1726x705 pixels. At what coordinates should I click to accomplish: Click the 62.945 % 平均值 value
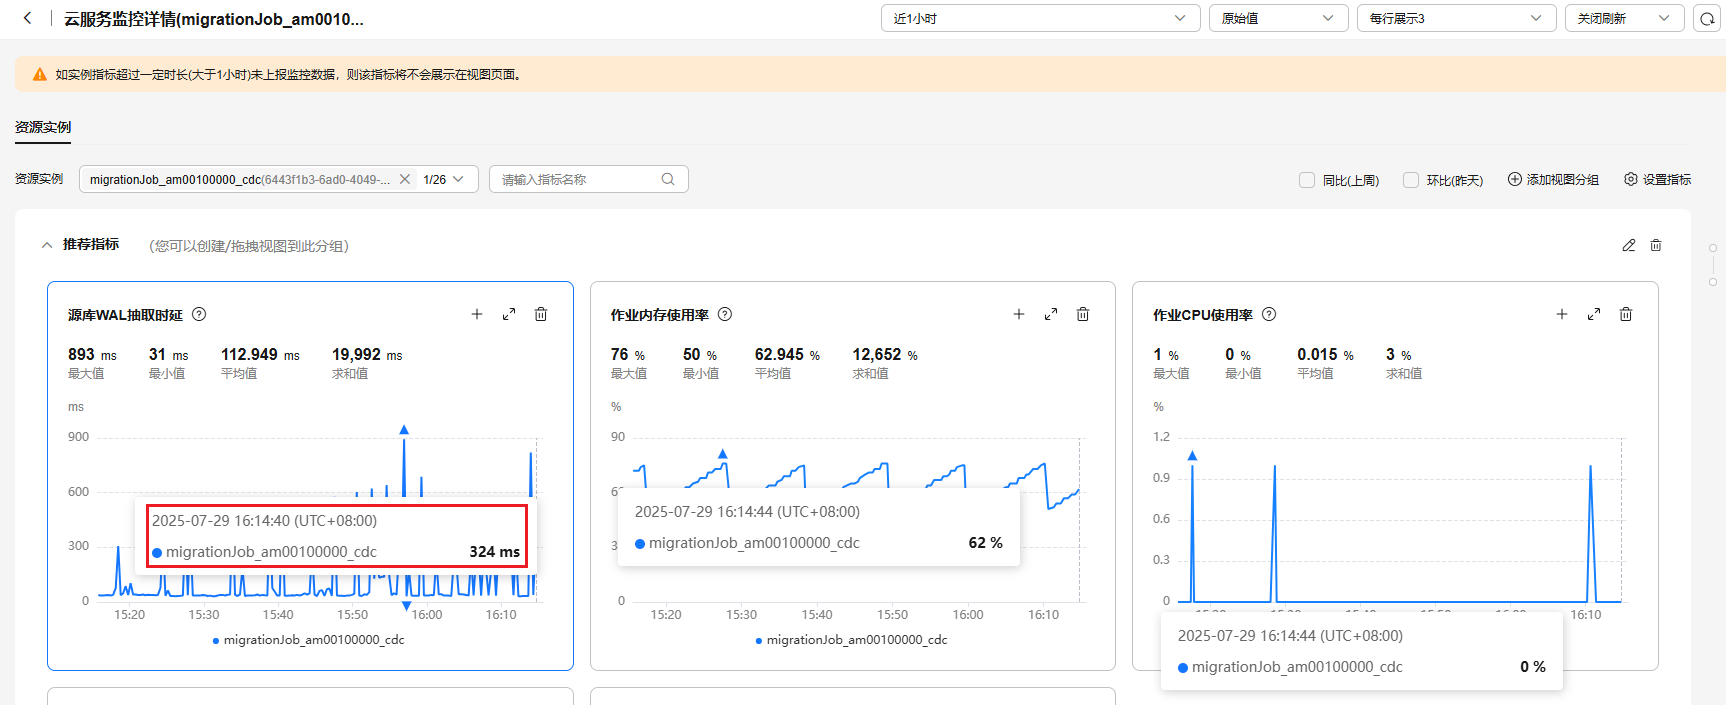[x=787, y=355]
